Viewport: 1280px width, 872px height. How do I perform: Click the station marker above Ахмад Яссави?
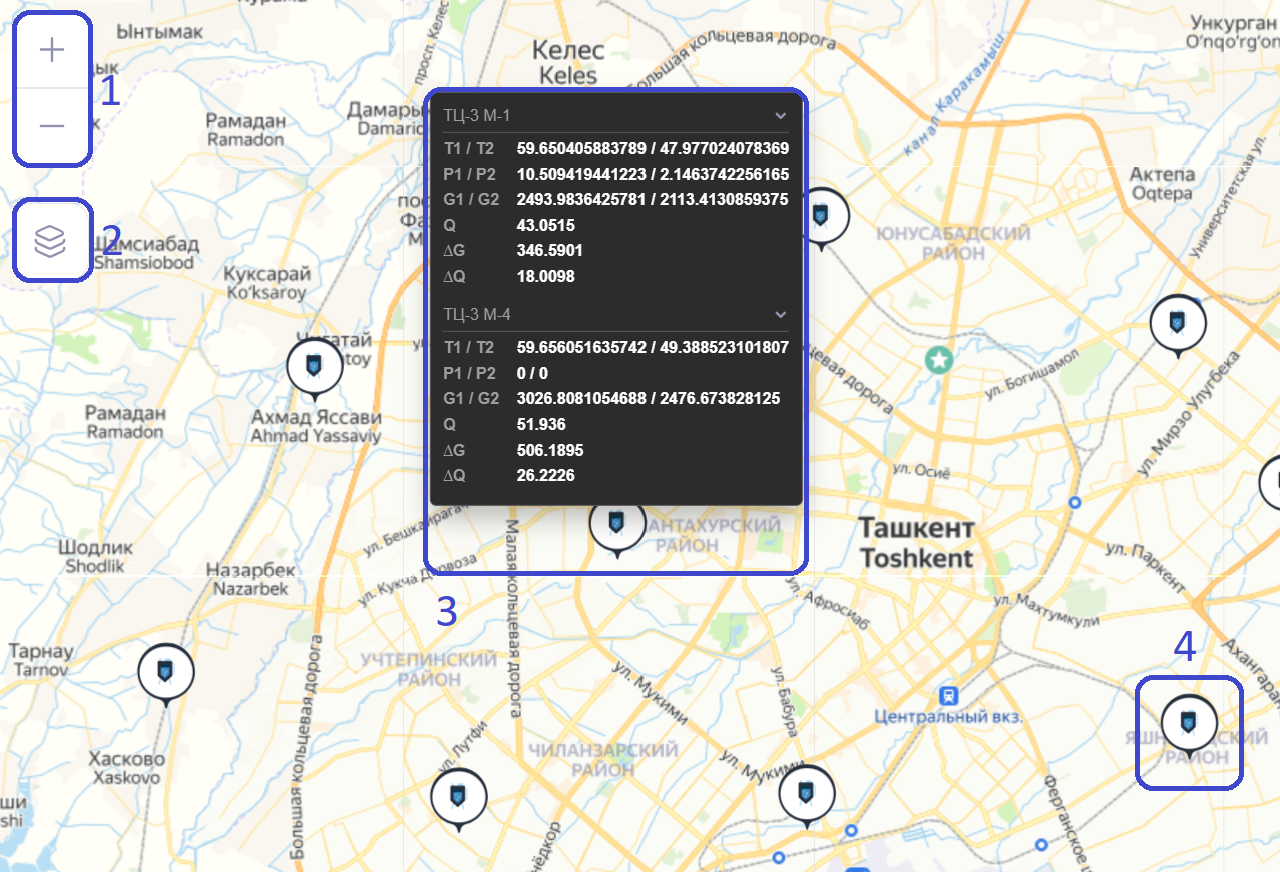[x=315, y=368]
